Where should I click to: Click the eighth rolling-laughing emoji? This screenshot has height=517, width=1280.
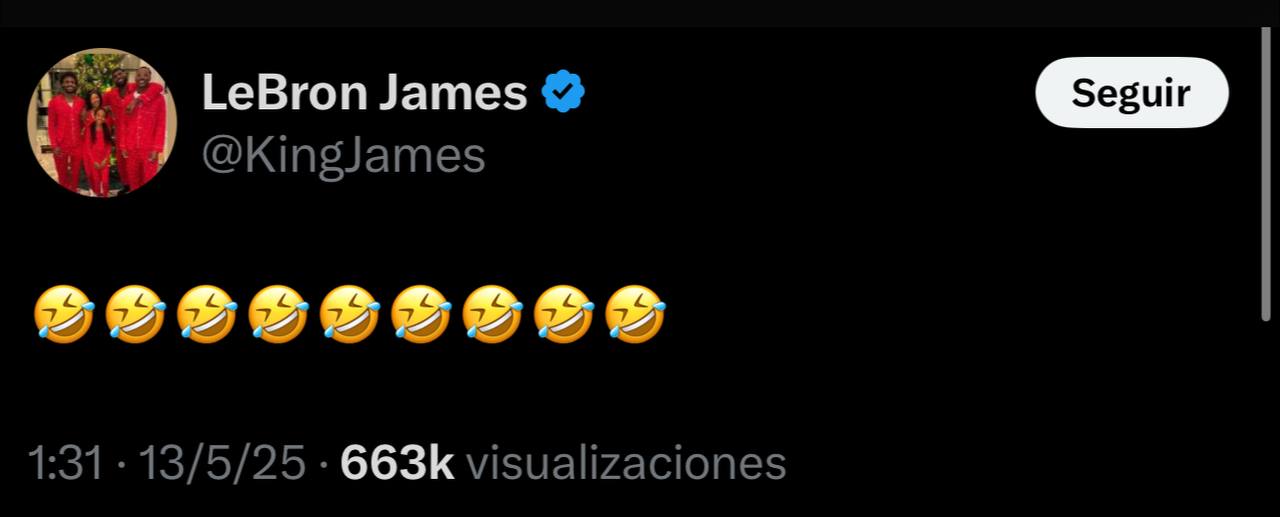(564, 314)
